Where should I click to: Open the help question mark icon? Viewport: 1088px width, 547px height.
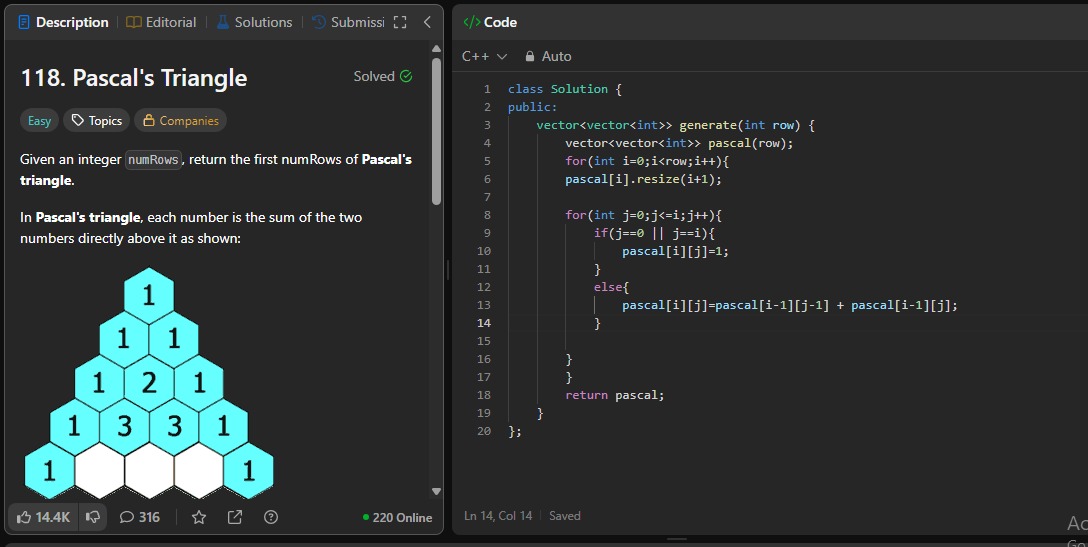pyautogui.click(x=271, y=517)
